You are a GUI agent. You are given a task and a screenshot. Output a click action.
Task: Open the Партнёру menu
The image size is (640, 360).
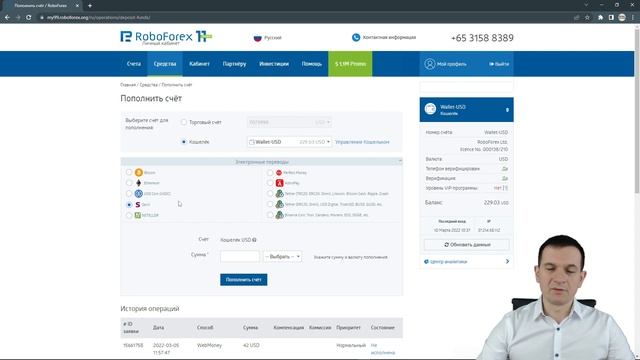pos(234,64)
